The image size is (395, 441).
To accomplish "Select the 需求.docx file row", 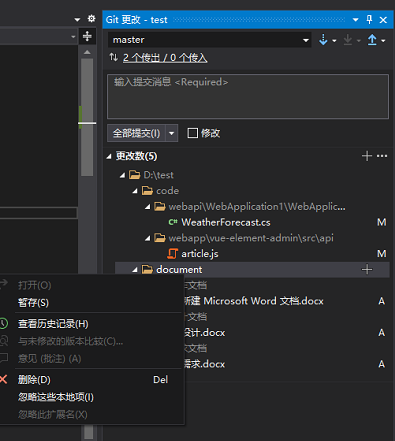I will [204, 364].
